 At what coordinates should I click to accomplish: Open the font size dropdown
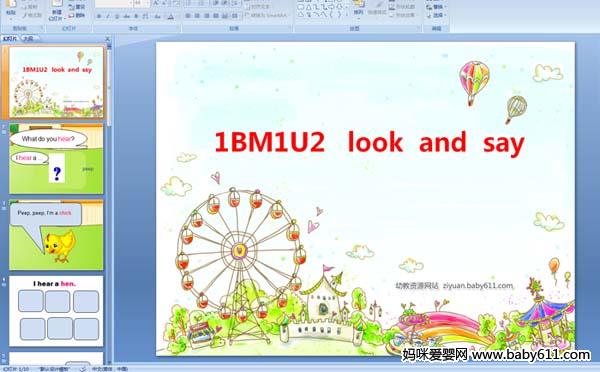147,3
